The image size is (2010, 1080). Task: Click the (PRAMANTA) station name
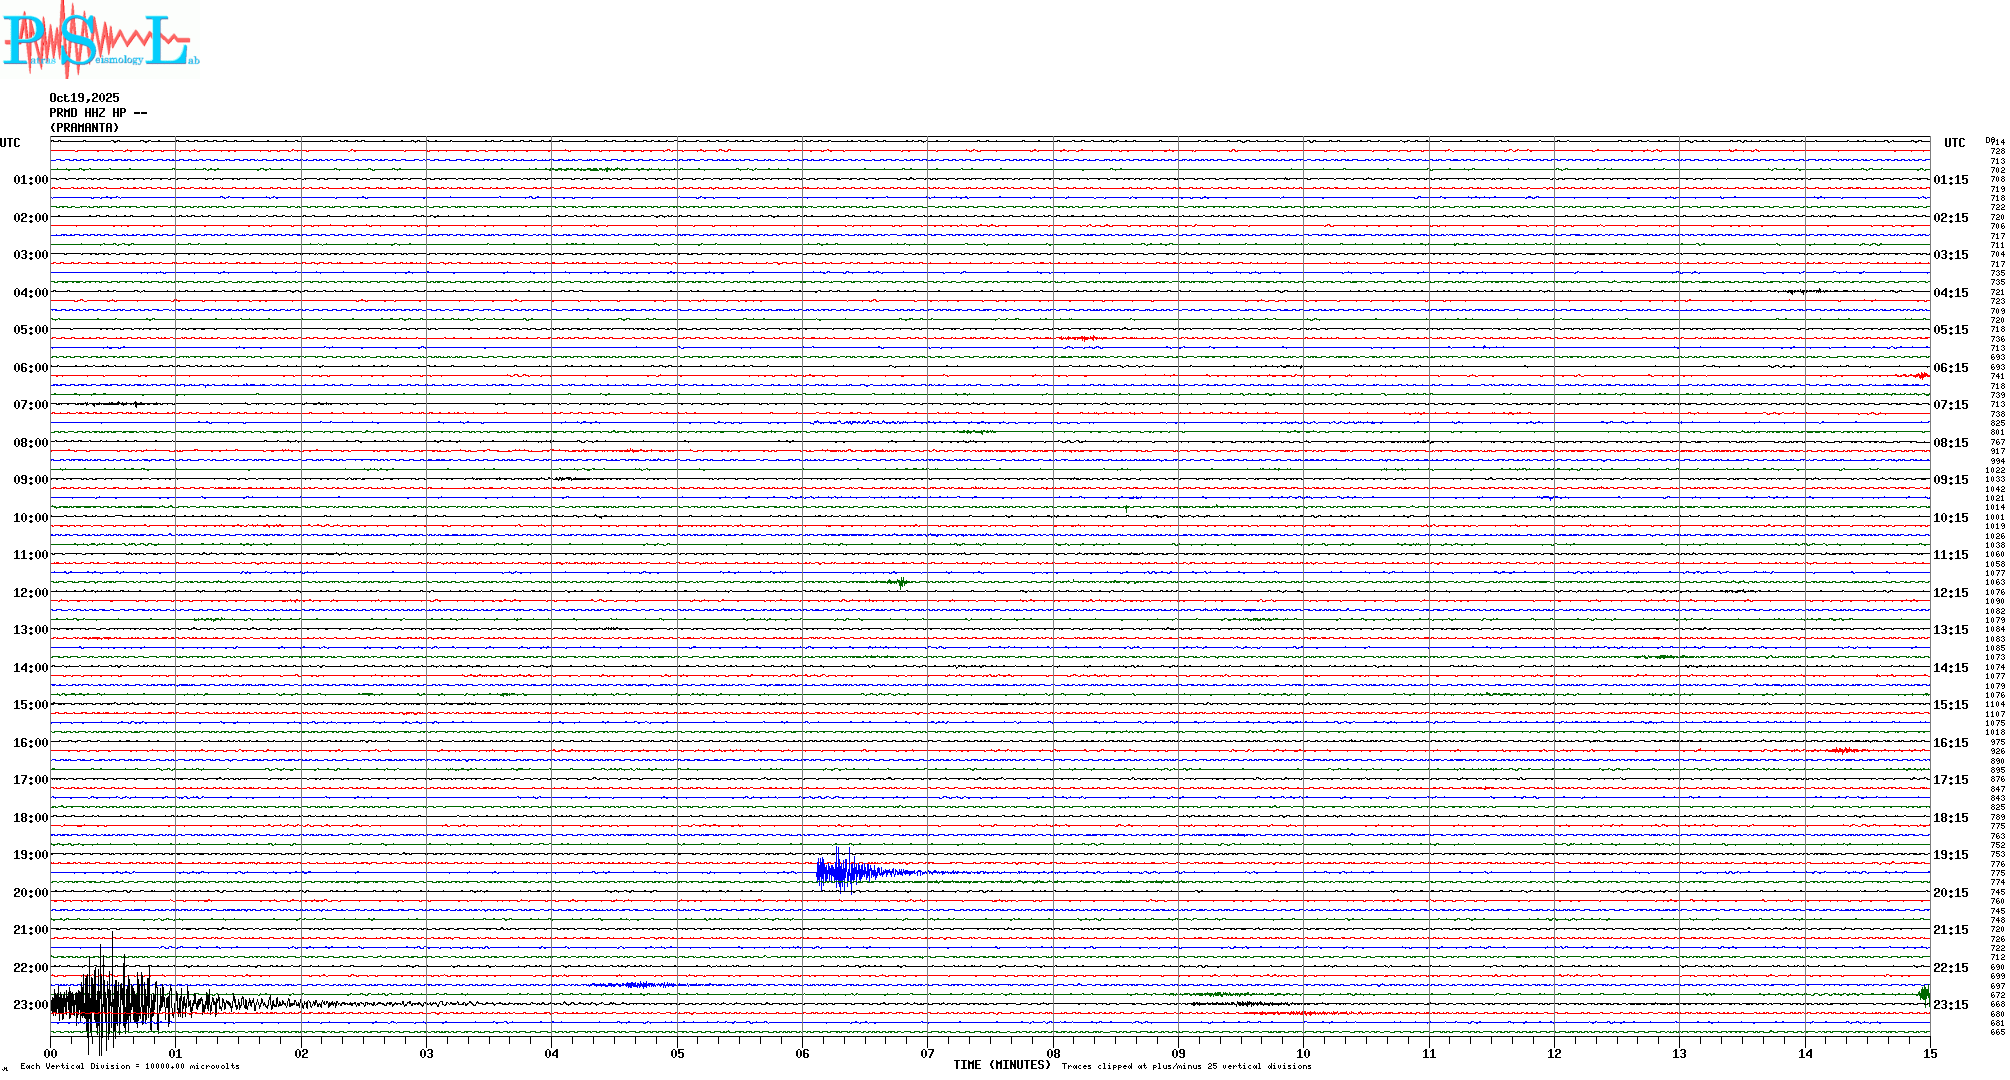point(84,128)
